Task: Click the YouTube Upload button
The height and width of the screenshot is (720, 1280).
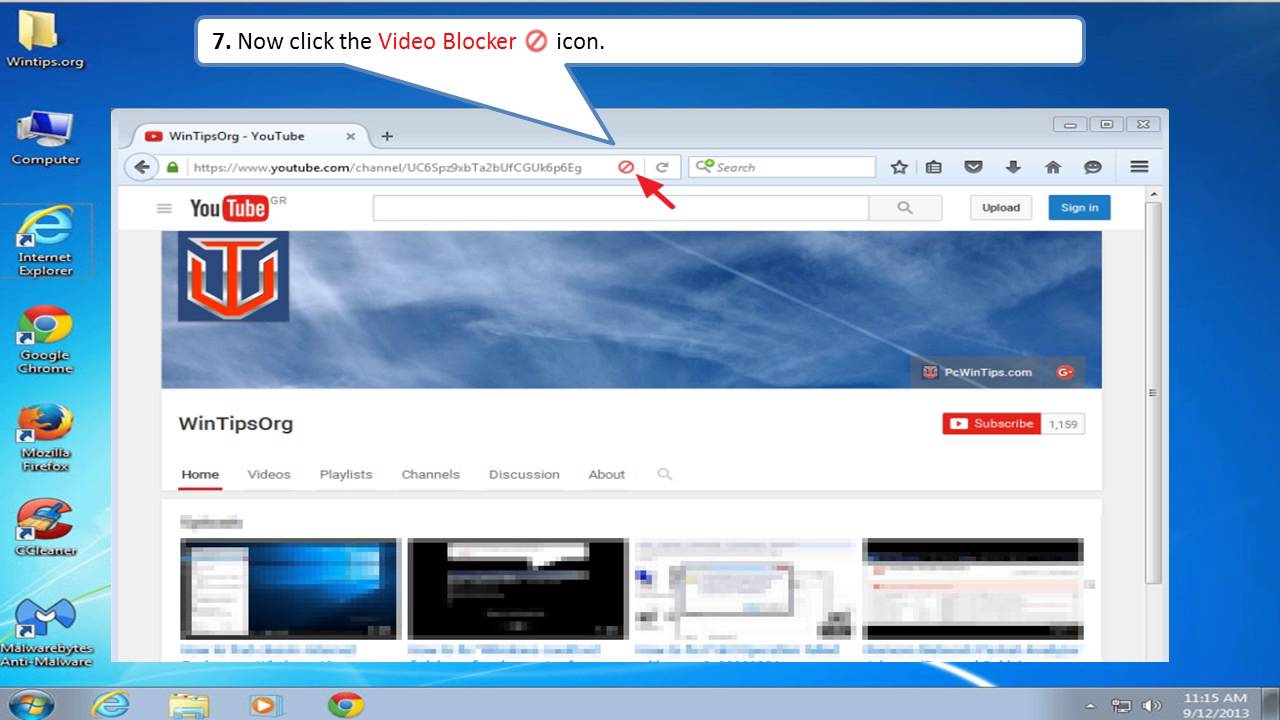Action: point(1001,207)
